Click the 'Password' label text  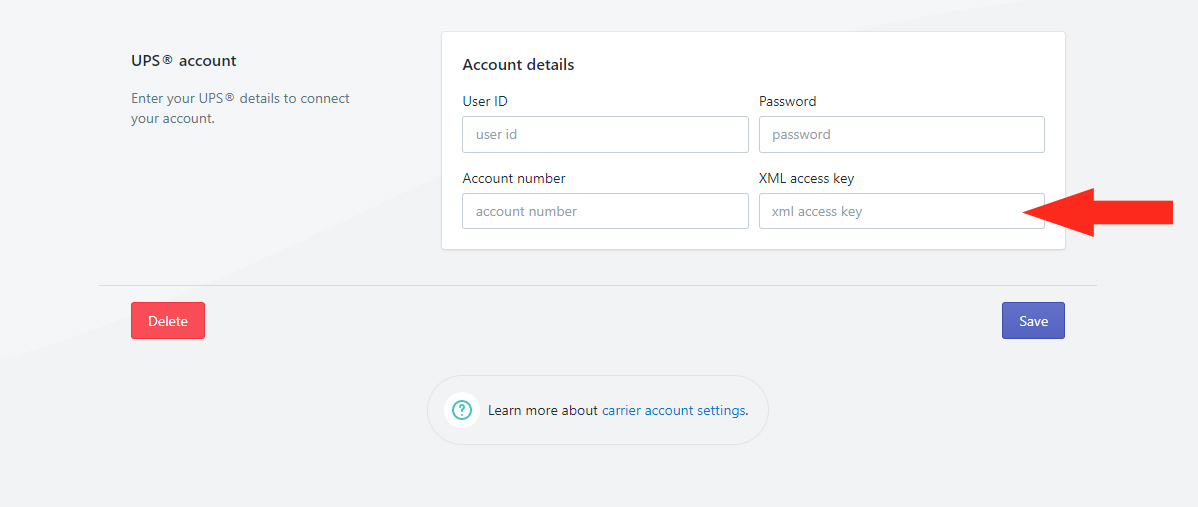point(787,101)
